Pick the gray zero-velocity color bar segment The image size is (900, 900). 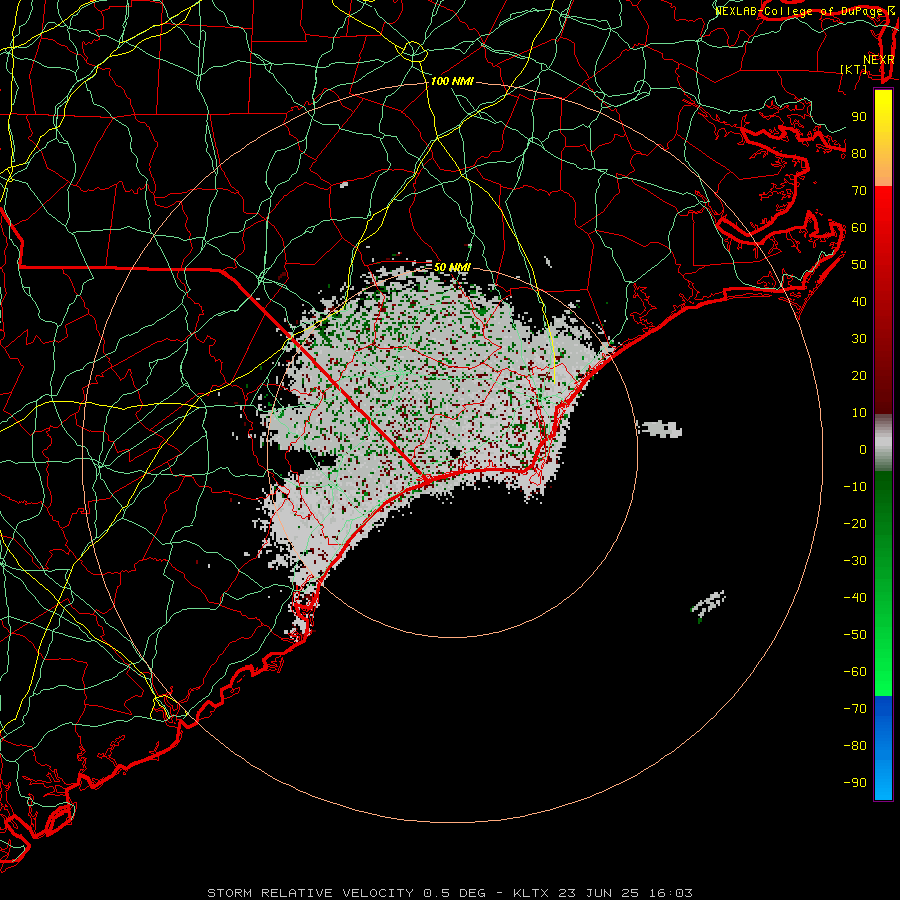click(883, 443)
